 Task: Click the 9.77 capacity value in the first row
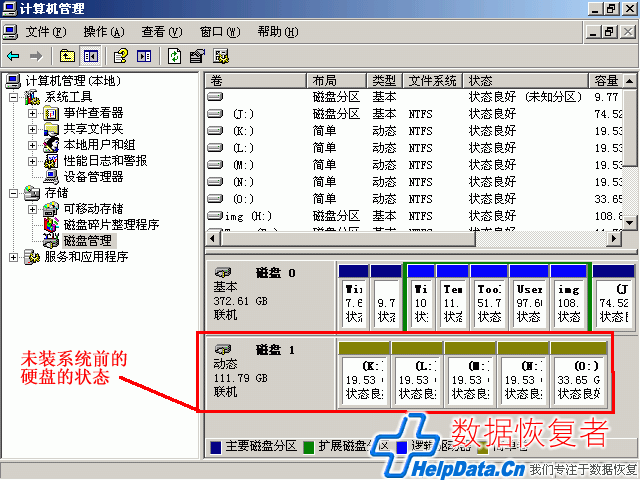[607, 97]
